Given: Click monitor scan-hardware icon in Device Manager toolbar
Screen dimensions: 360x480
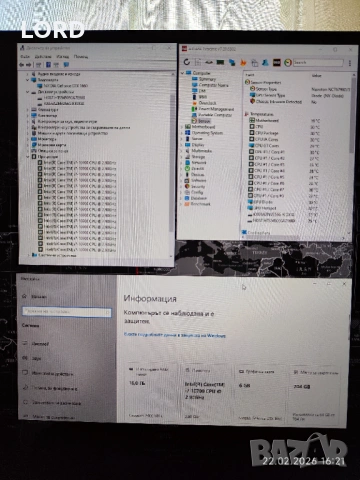Looking at the screenshot, I should [x=66, y=64].
